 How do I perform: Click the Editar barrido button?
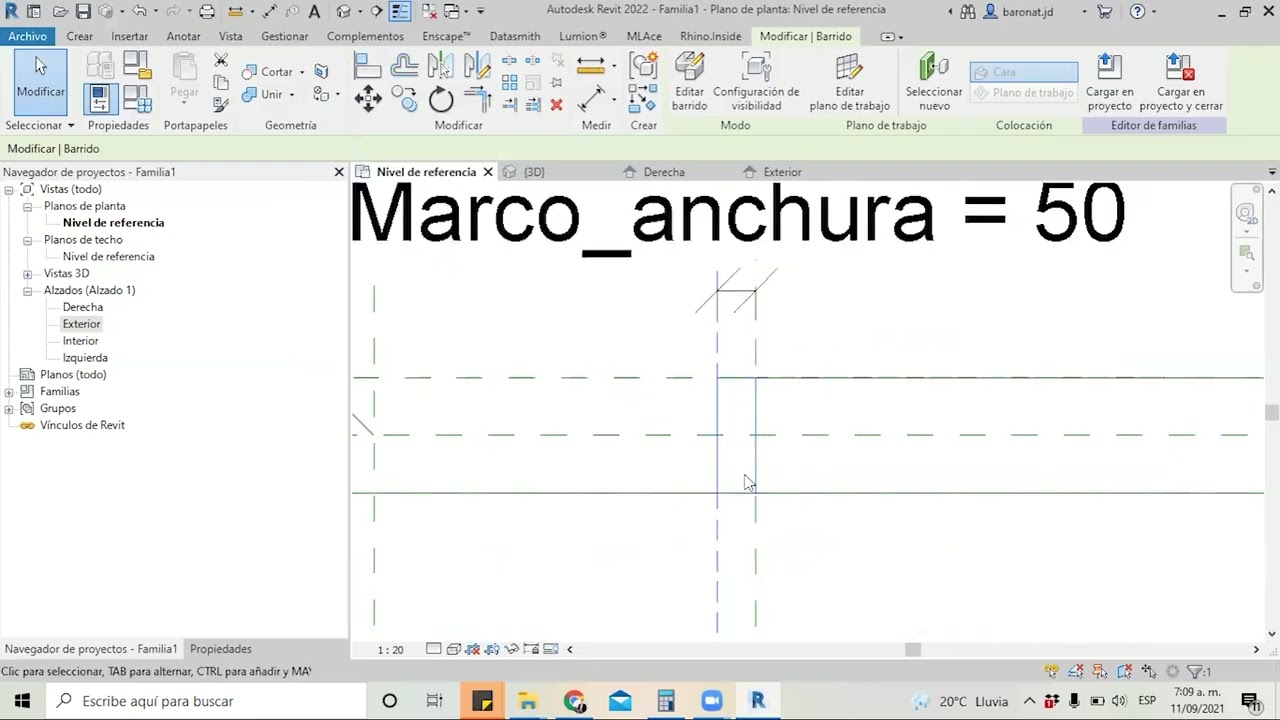pos(689,81)
